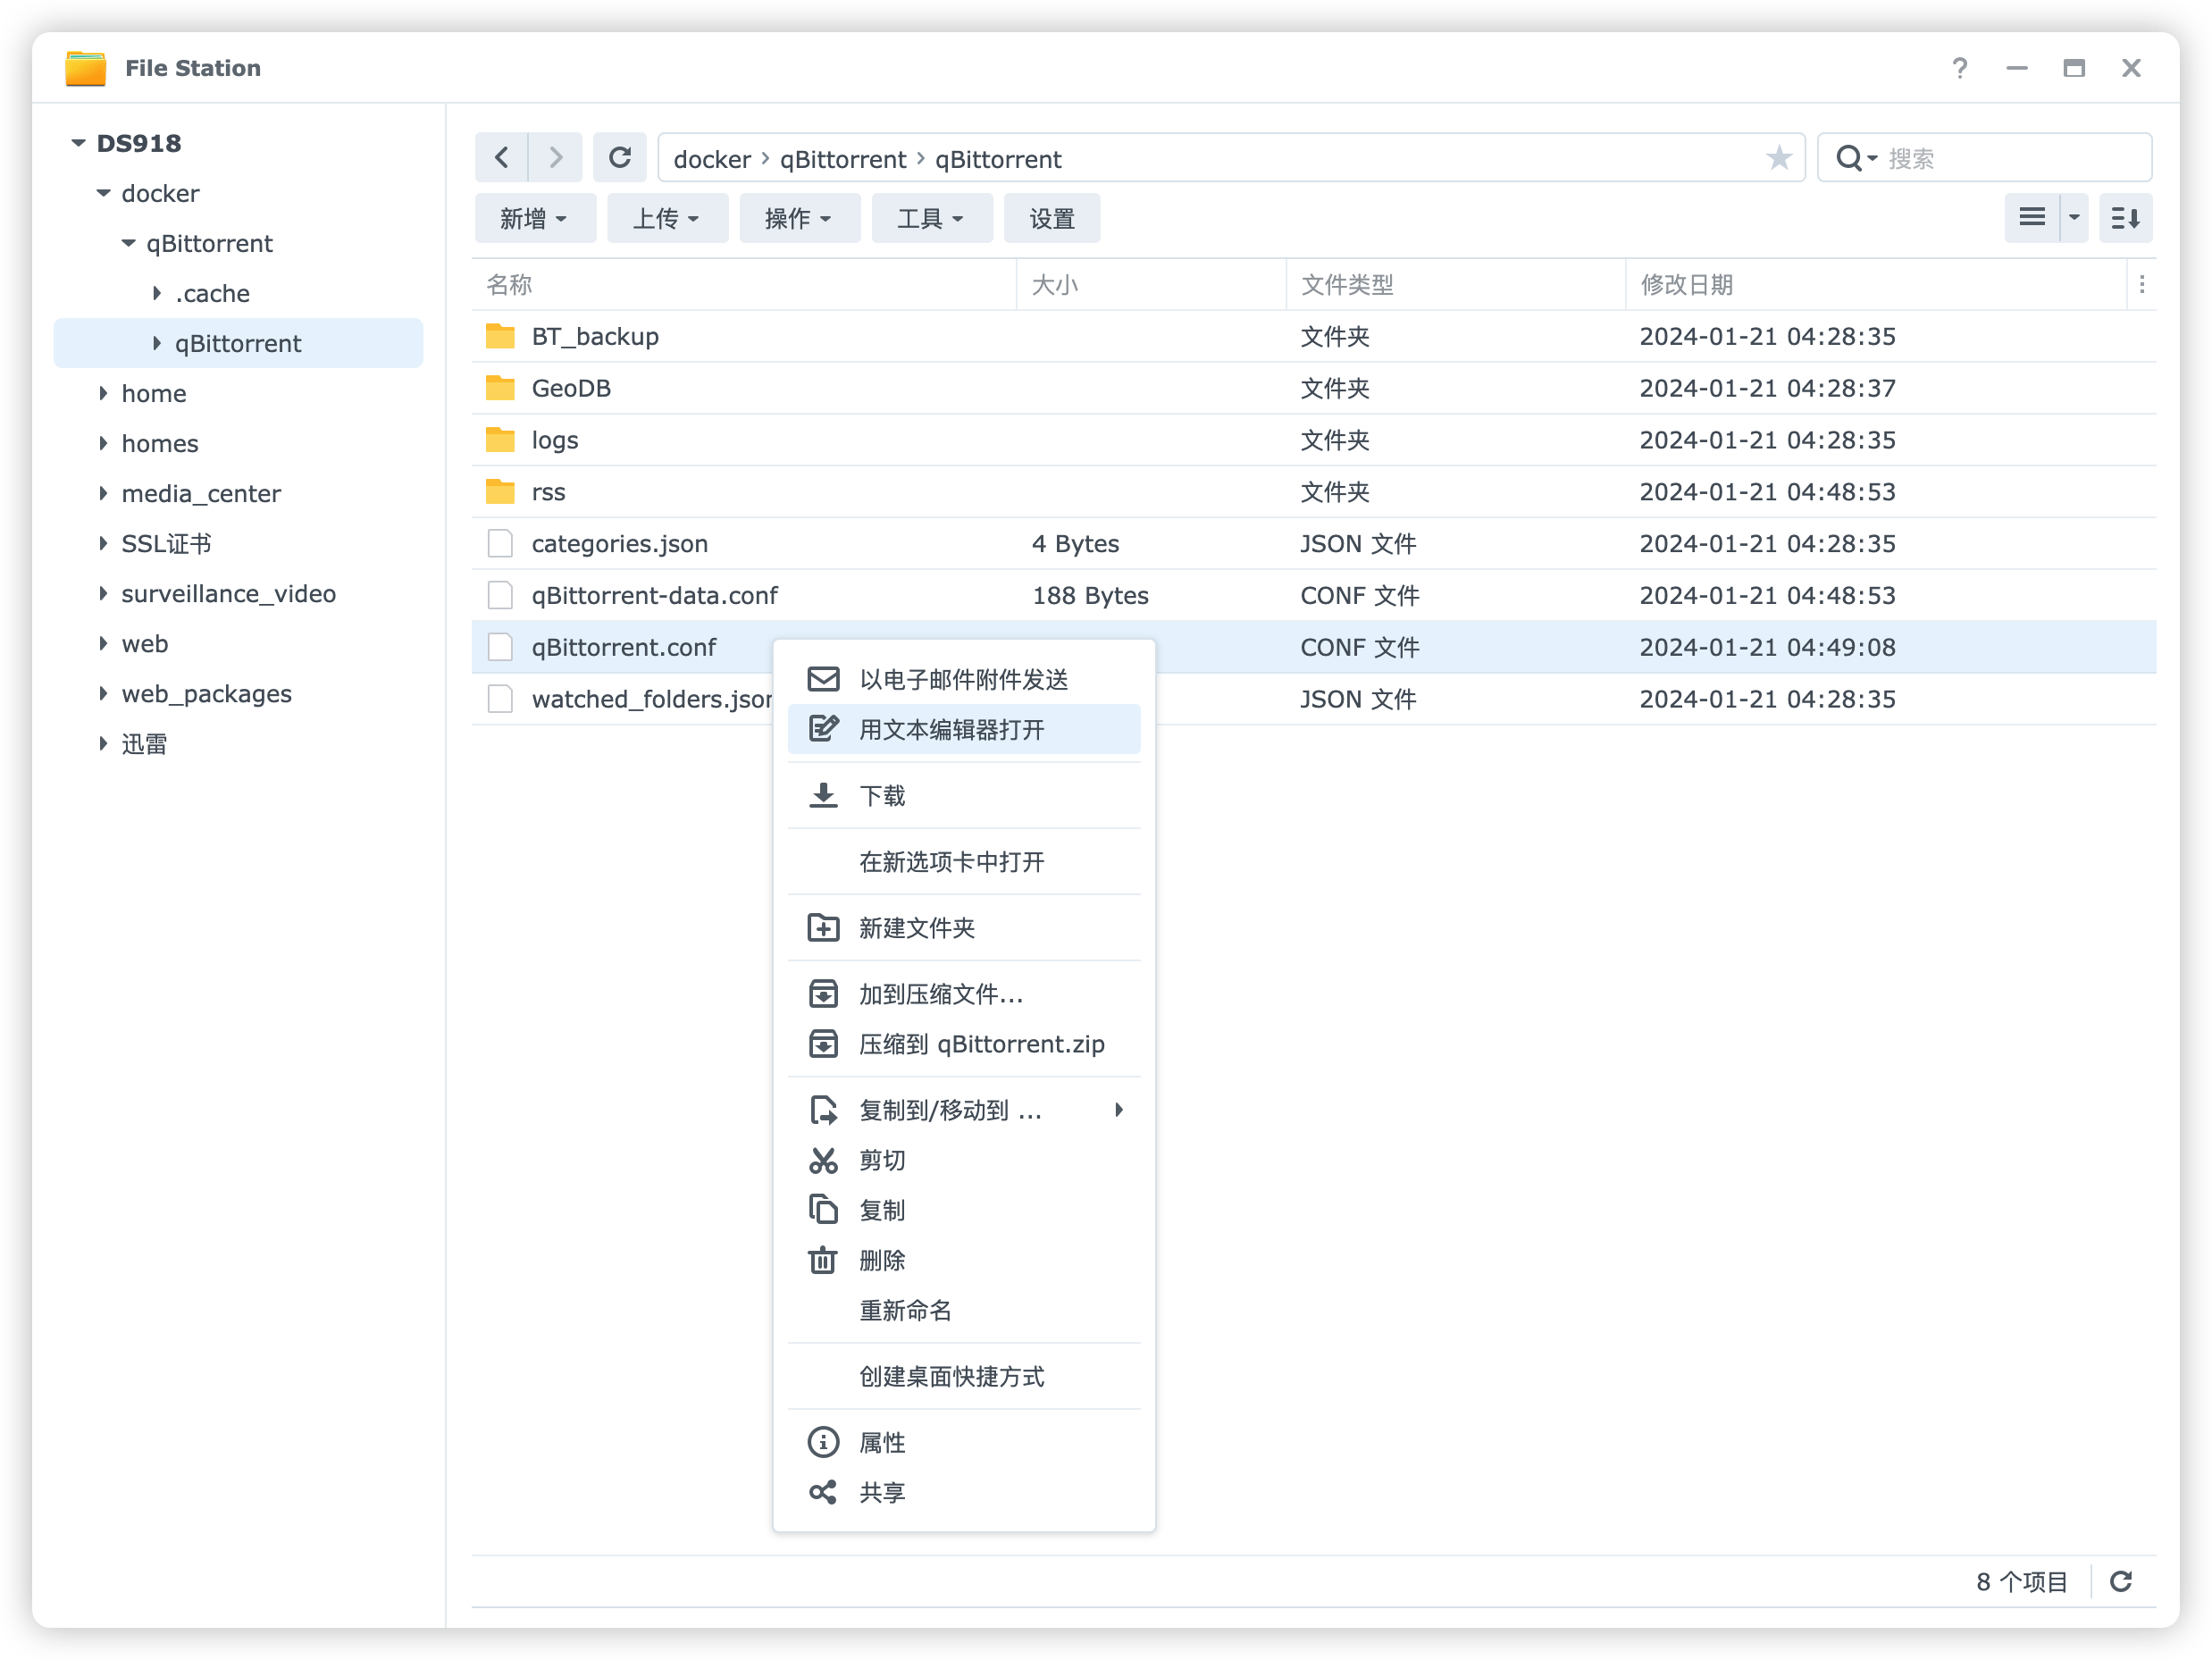The height and width of the screenshot is (1660, 2212).
Task: Collapse the docker tree node
Action: coord(104,193)
